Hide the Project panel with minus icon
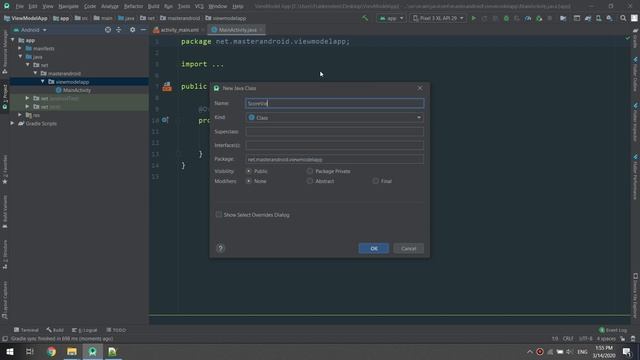This screenshot has height=360, width=640. (143, 30)
